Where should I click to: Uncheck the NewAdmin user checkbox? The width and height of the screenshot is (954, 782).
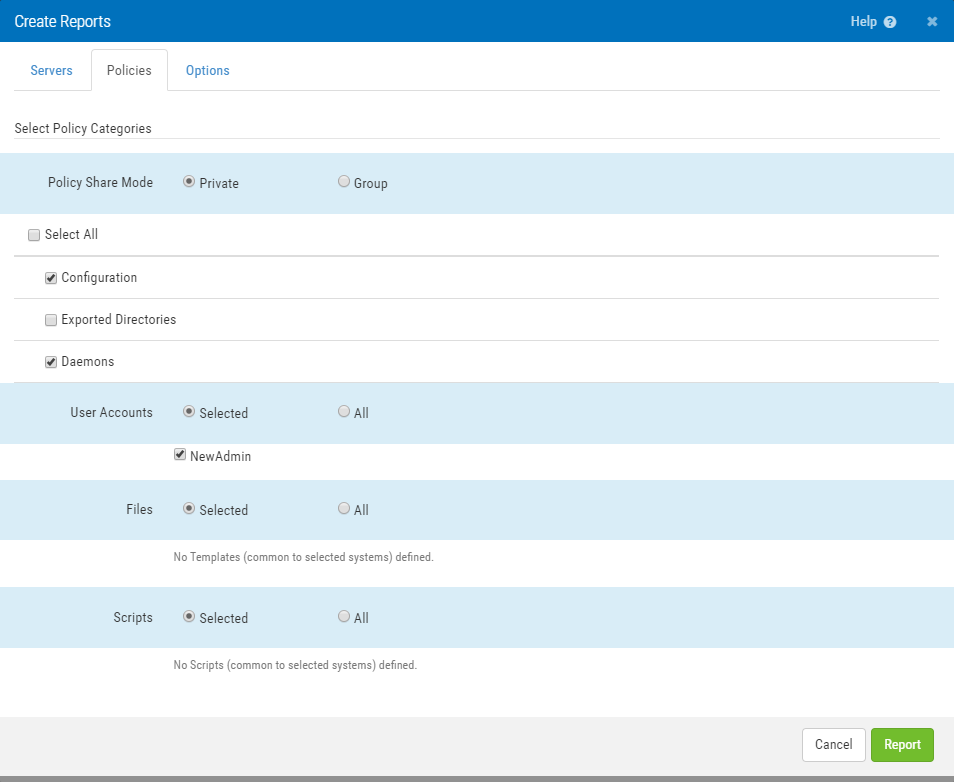(180, 455)
